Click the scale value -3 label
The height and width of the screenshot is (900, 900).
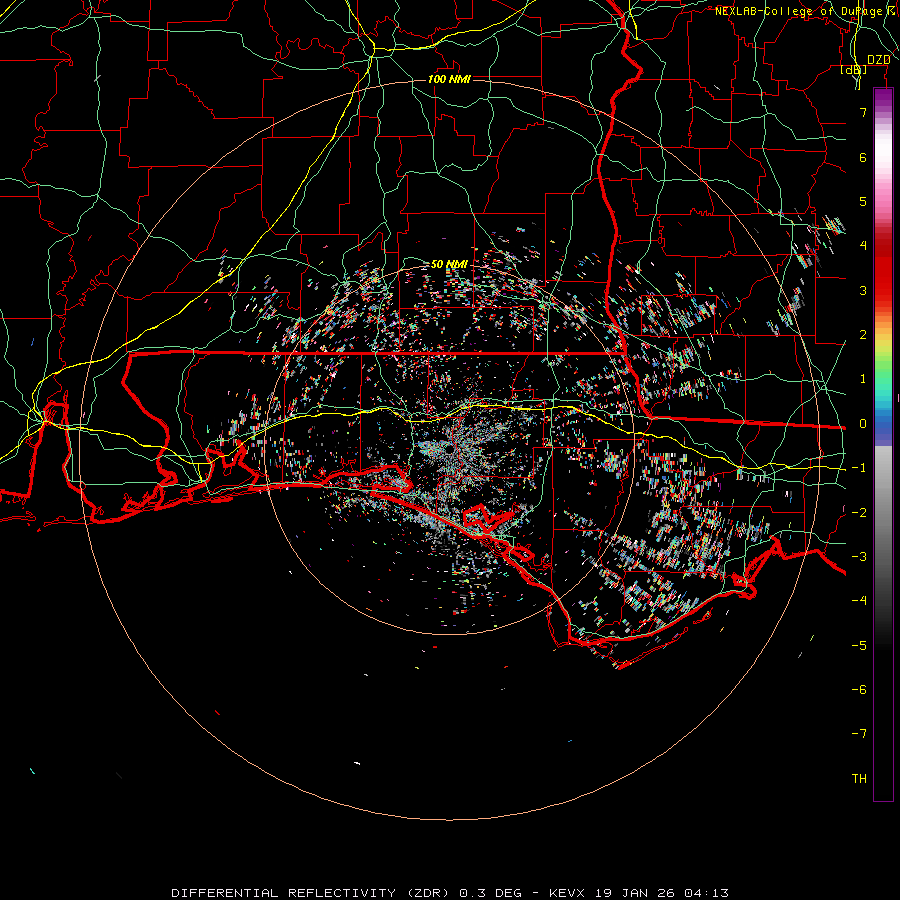(859, 557)
